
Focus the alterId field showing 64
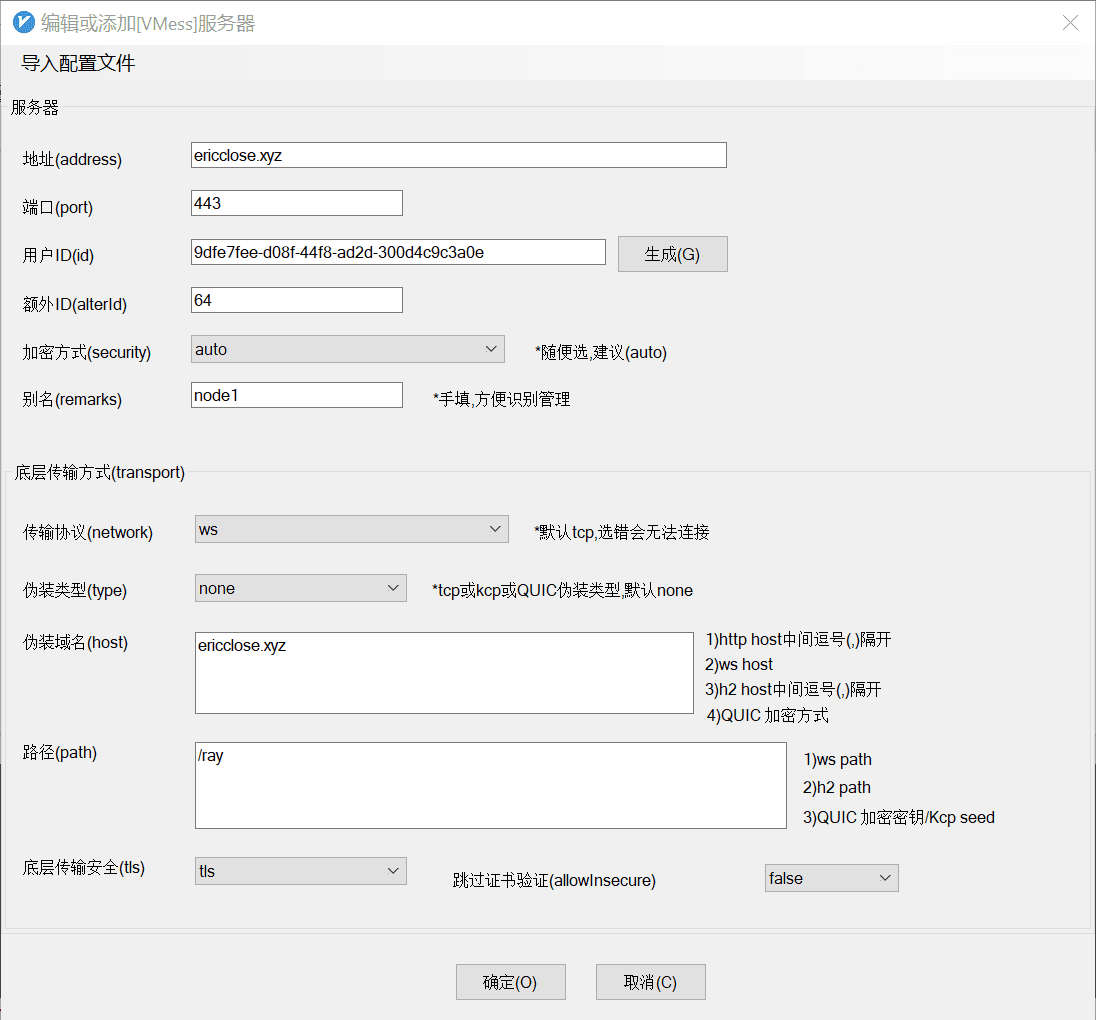pos(296,300)
